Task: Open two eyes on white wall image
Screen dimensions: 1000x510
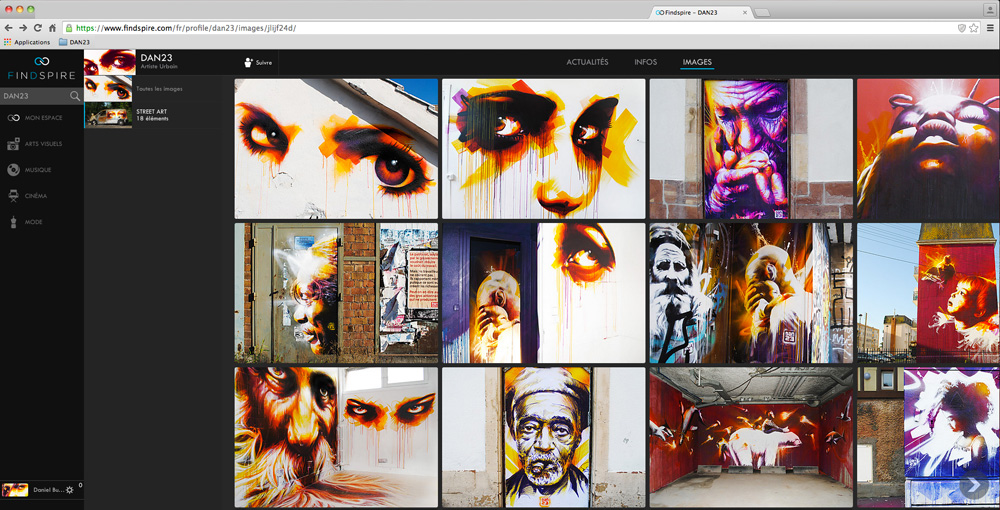Action: [x=336, y=149]
